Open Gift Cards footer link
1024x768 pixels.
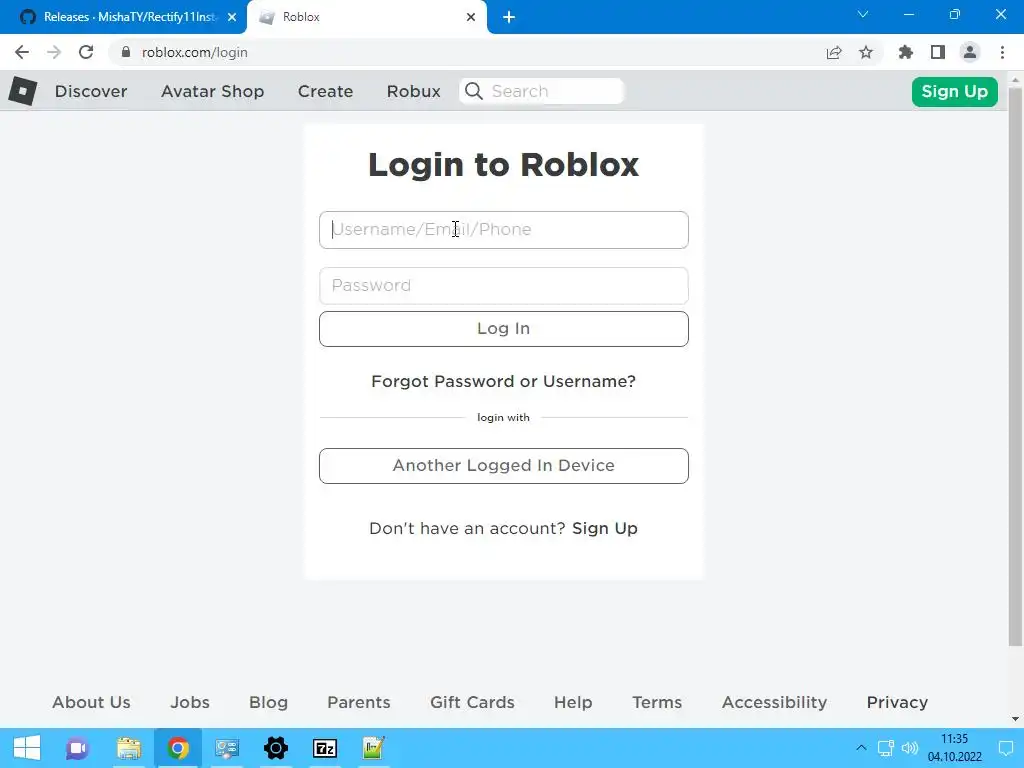[472, 702]
